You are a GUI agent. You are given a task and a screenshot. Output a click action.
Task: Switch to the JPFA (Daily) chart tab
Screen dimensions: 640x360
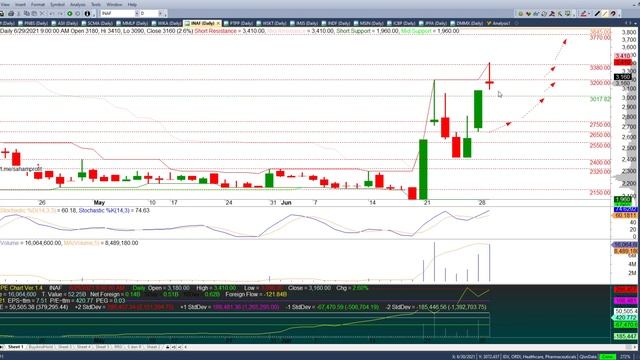(x=433, y=23)
